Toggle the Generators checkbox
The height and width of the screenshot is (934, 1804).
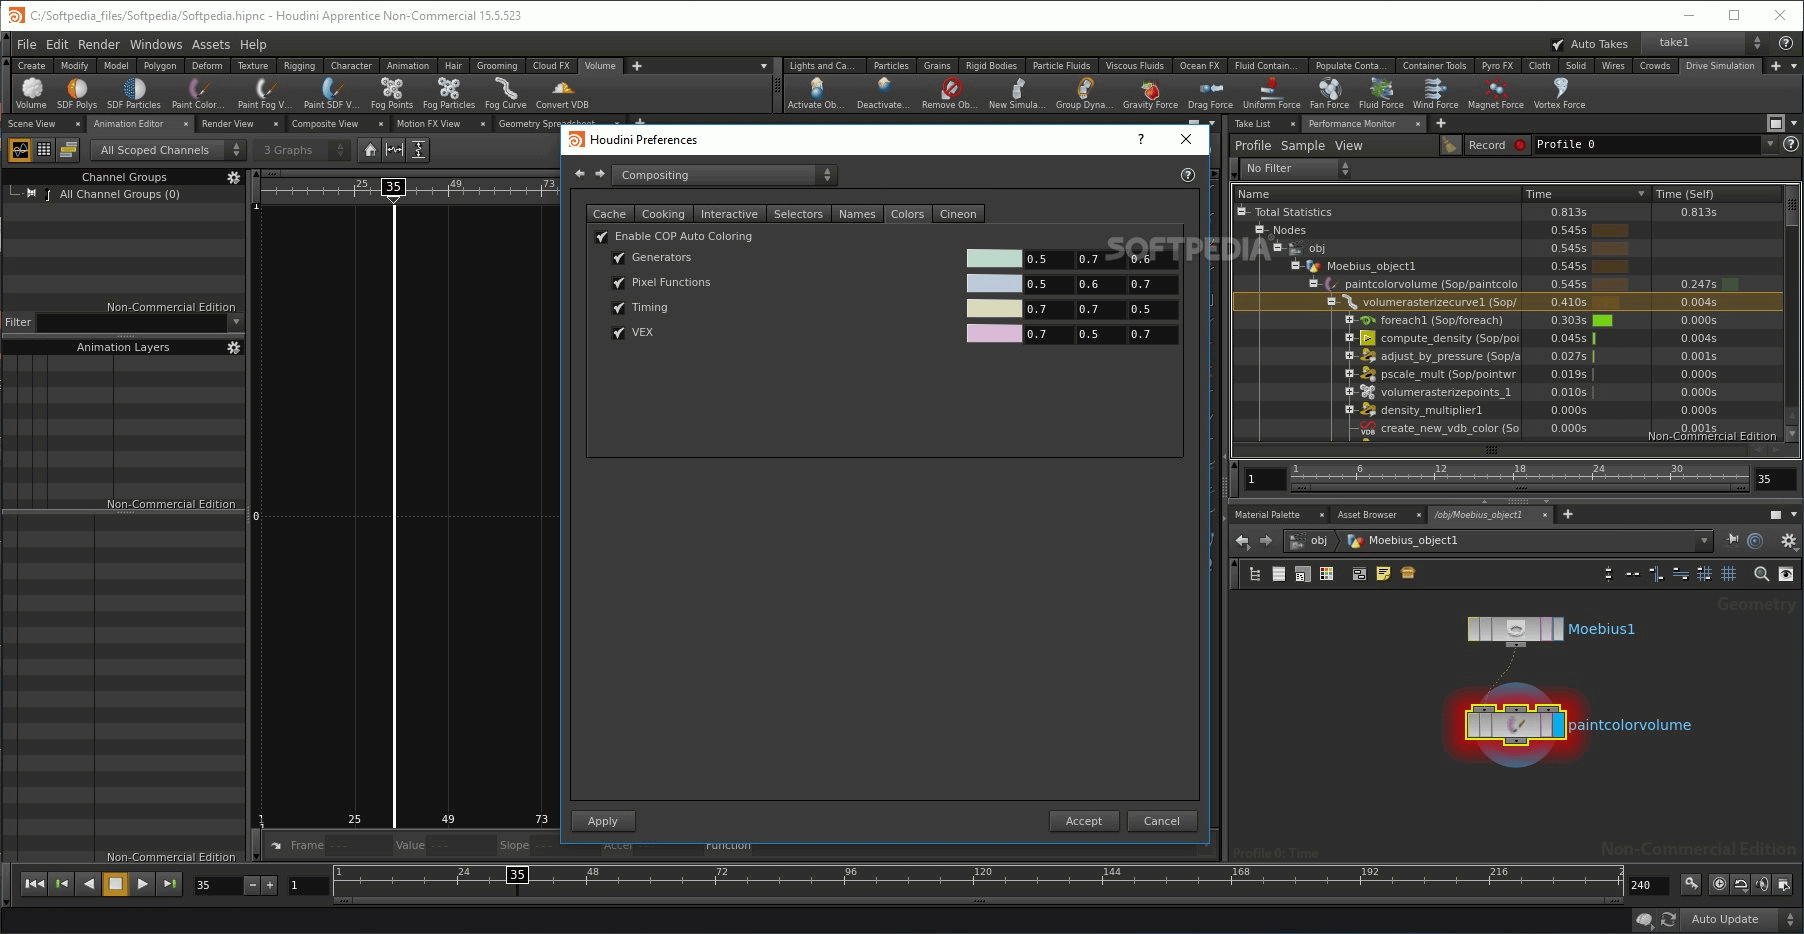point(618,258)
